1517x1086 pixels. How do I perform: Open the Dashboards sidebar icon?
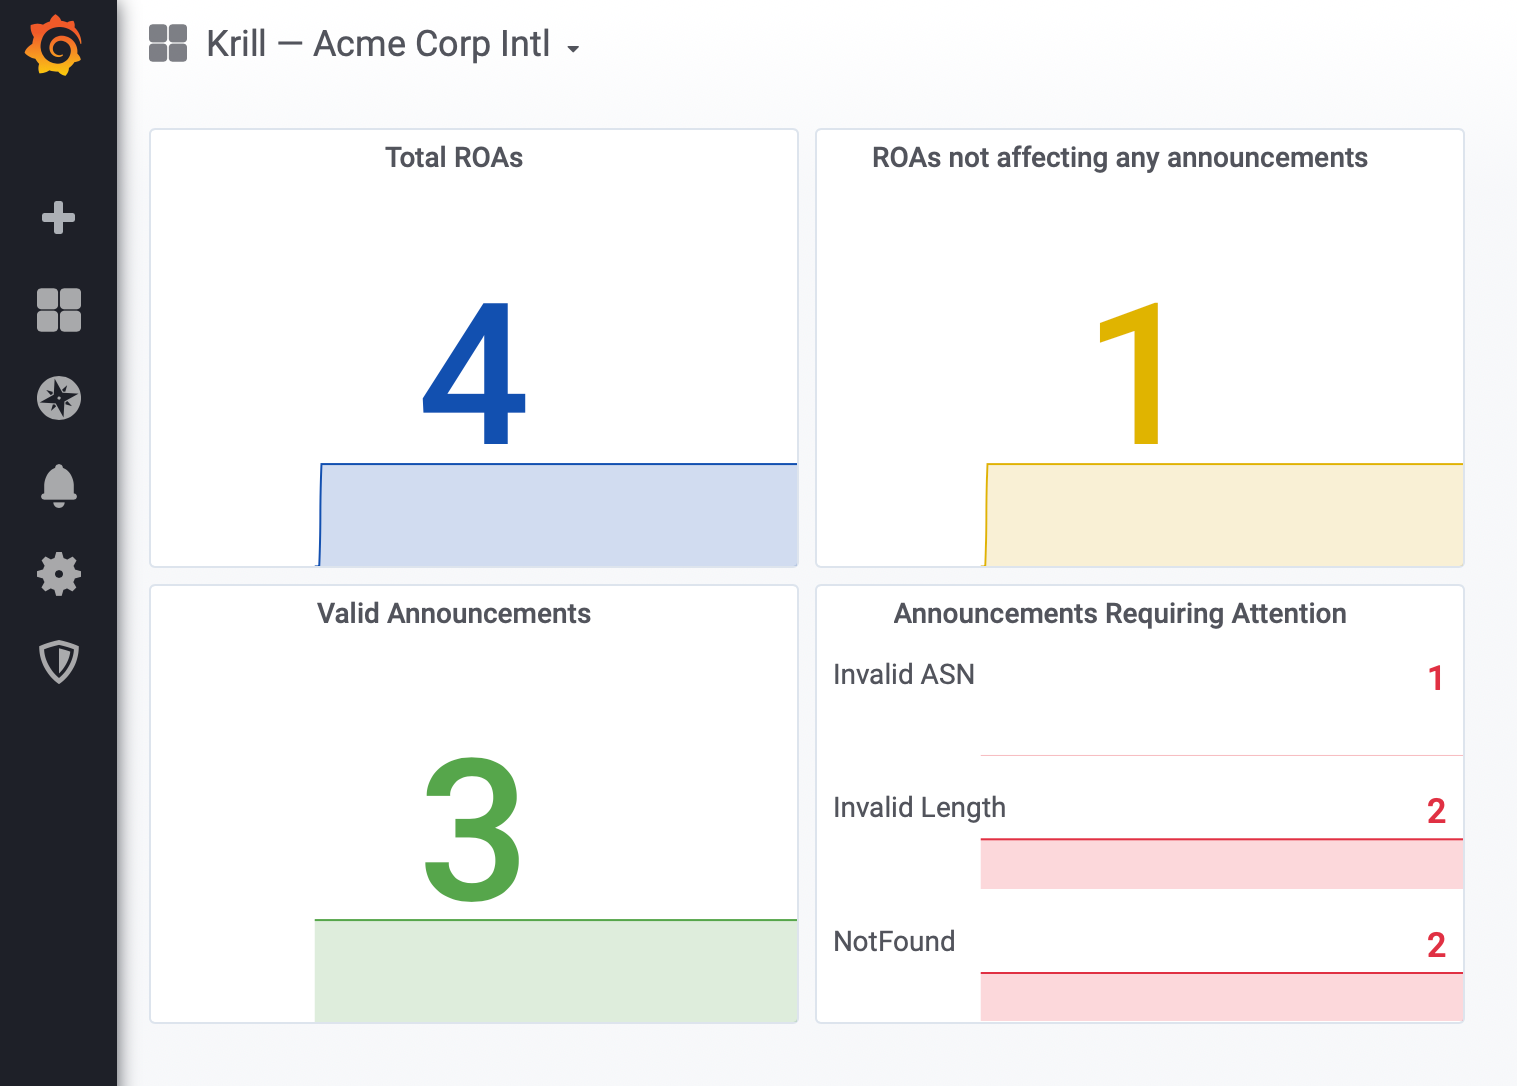click(x=58, y=310)
